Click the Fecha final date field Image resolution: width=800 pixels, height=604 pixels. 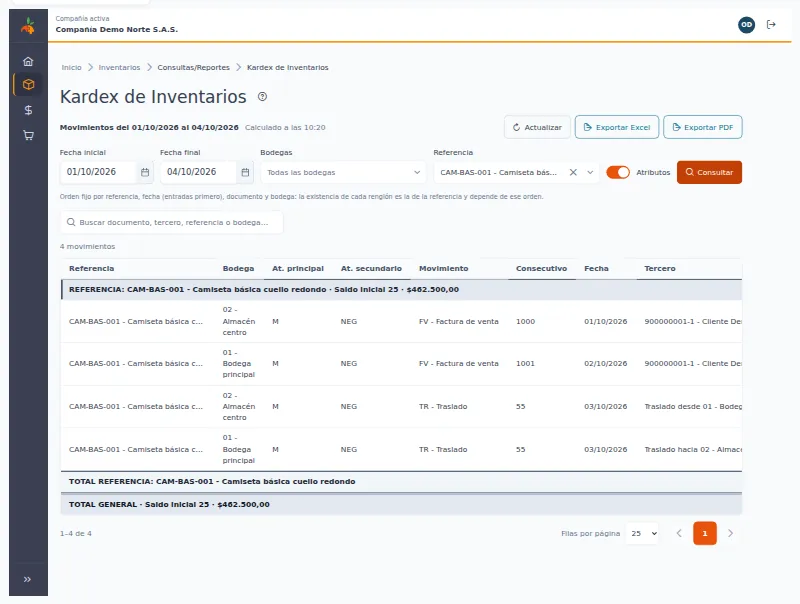[x=198, y=172]
